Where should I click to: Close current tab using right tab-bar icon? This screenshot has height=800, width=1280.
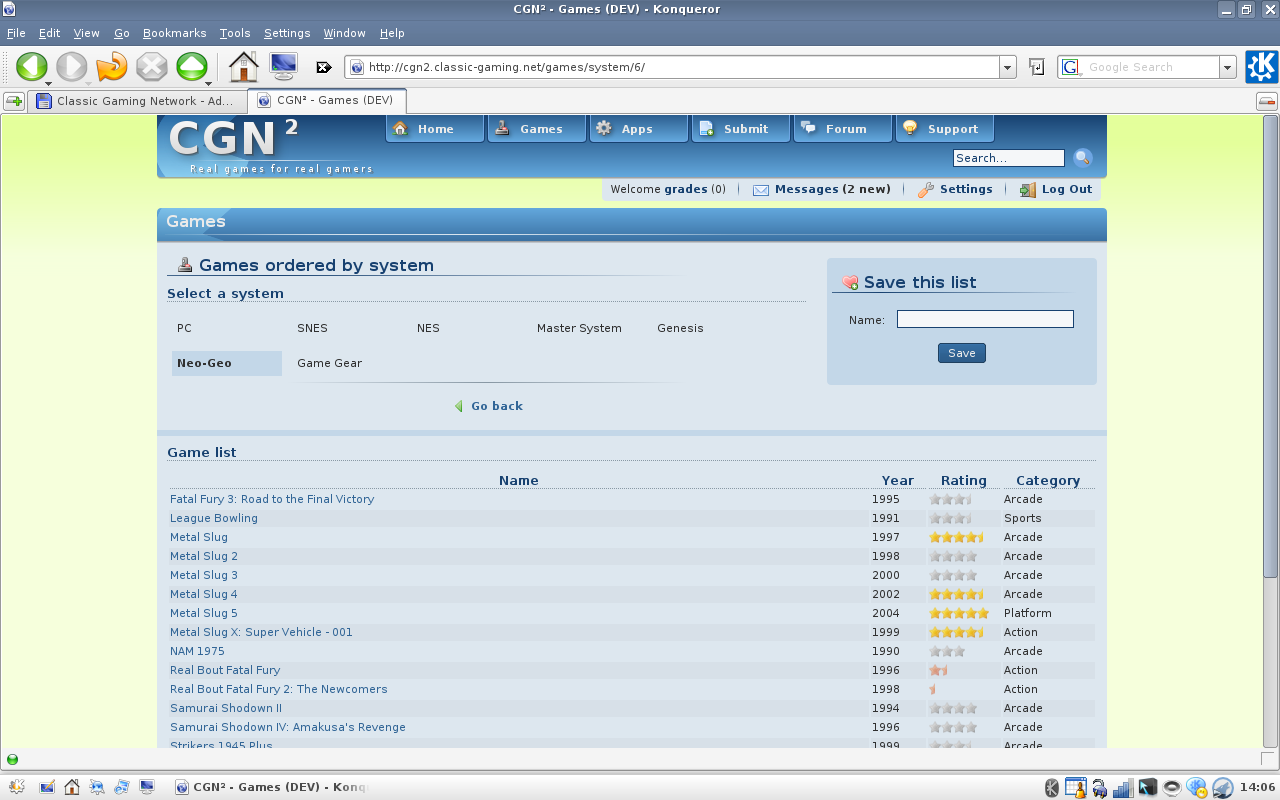pos(1266,101)
